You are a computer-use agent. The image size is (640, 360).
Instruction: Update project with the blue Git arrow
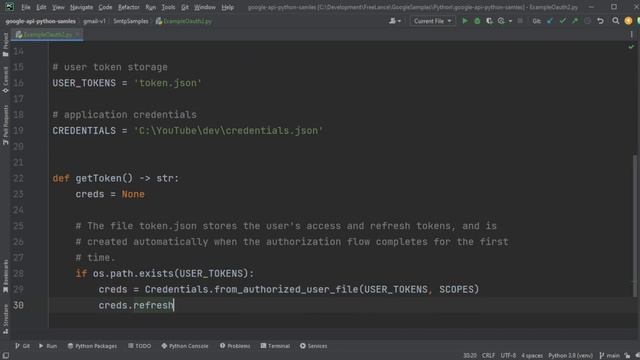click(x=550, y=21)
